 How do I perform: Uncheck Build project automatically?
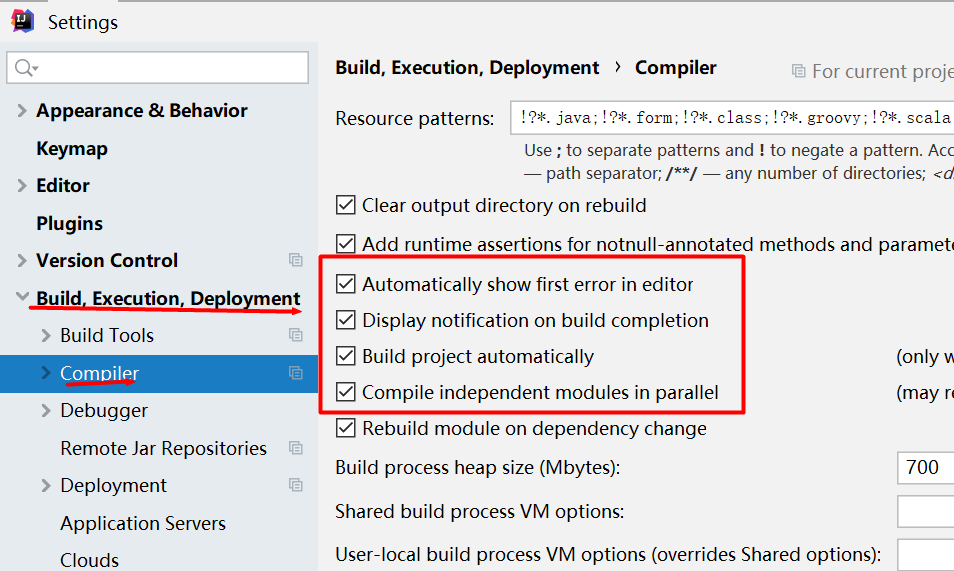346,356
